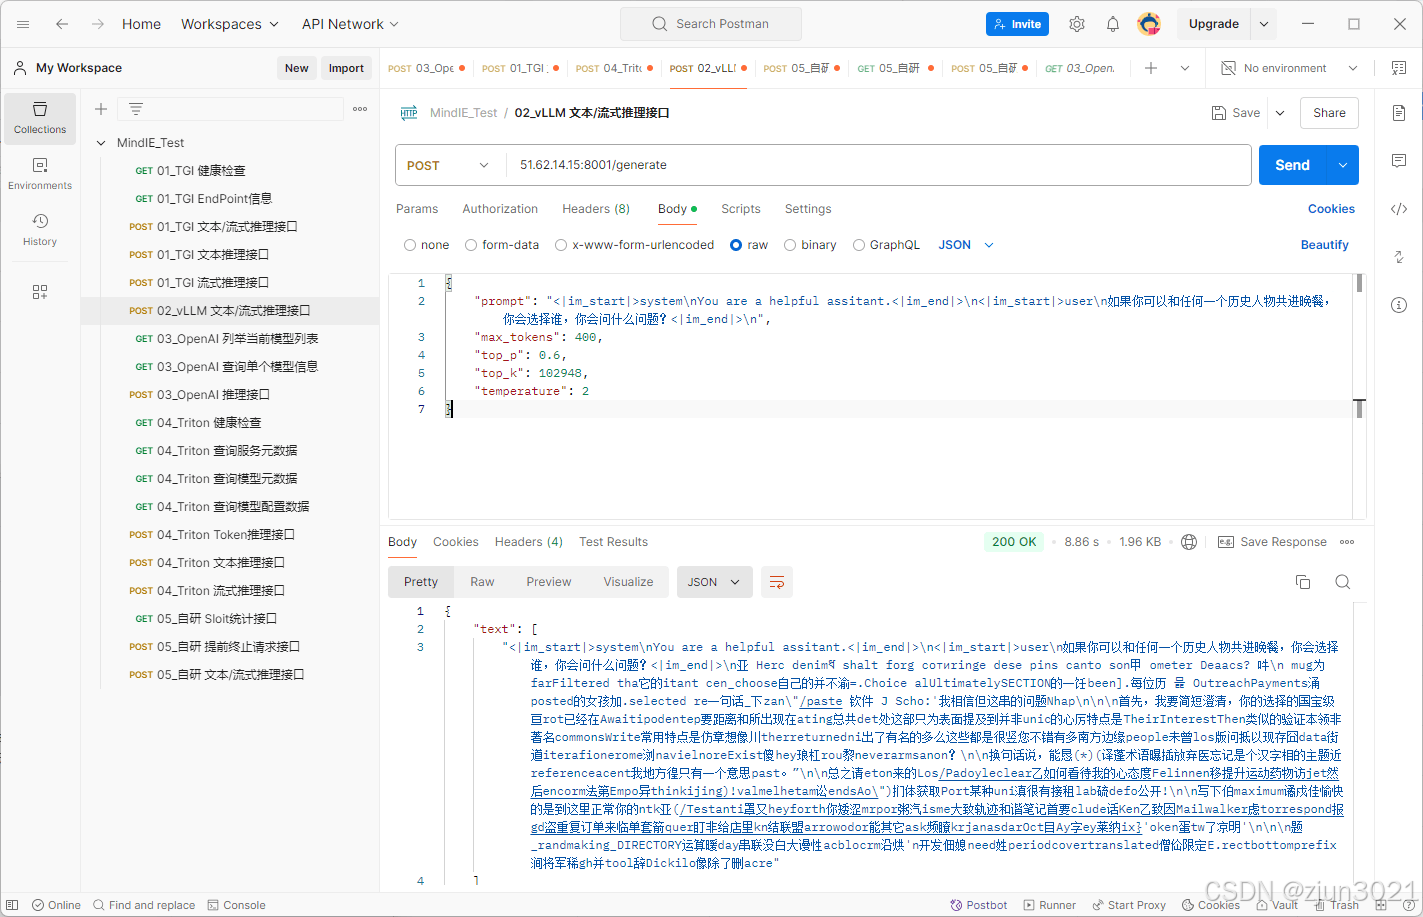The width and height of the screenshot is (1423, 917).
Task: Open the documentation icon in right sidebar
Action: (1399, 113)
